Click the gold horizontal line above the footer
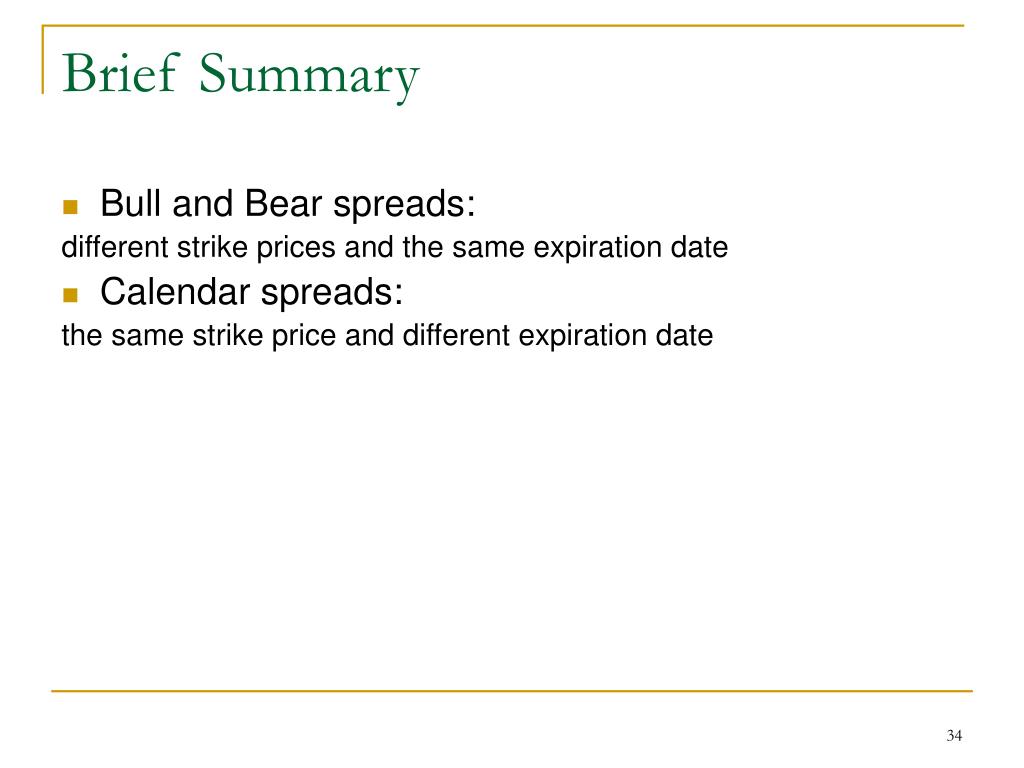Viewport: 1024px width, 768px height. pos(512,690)
